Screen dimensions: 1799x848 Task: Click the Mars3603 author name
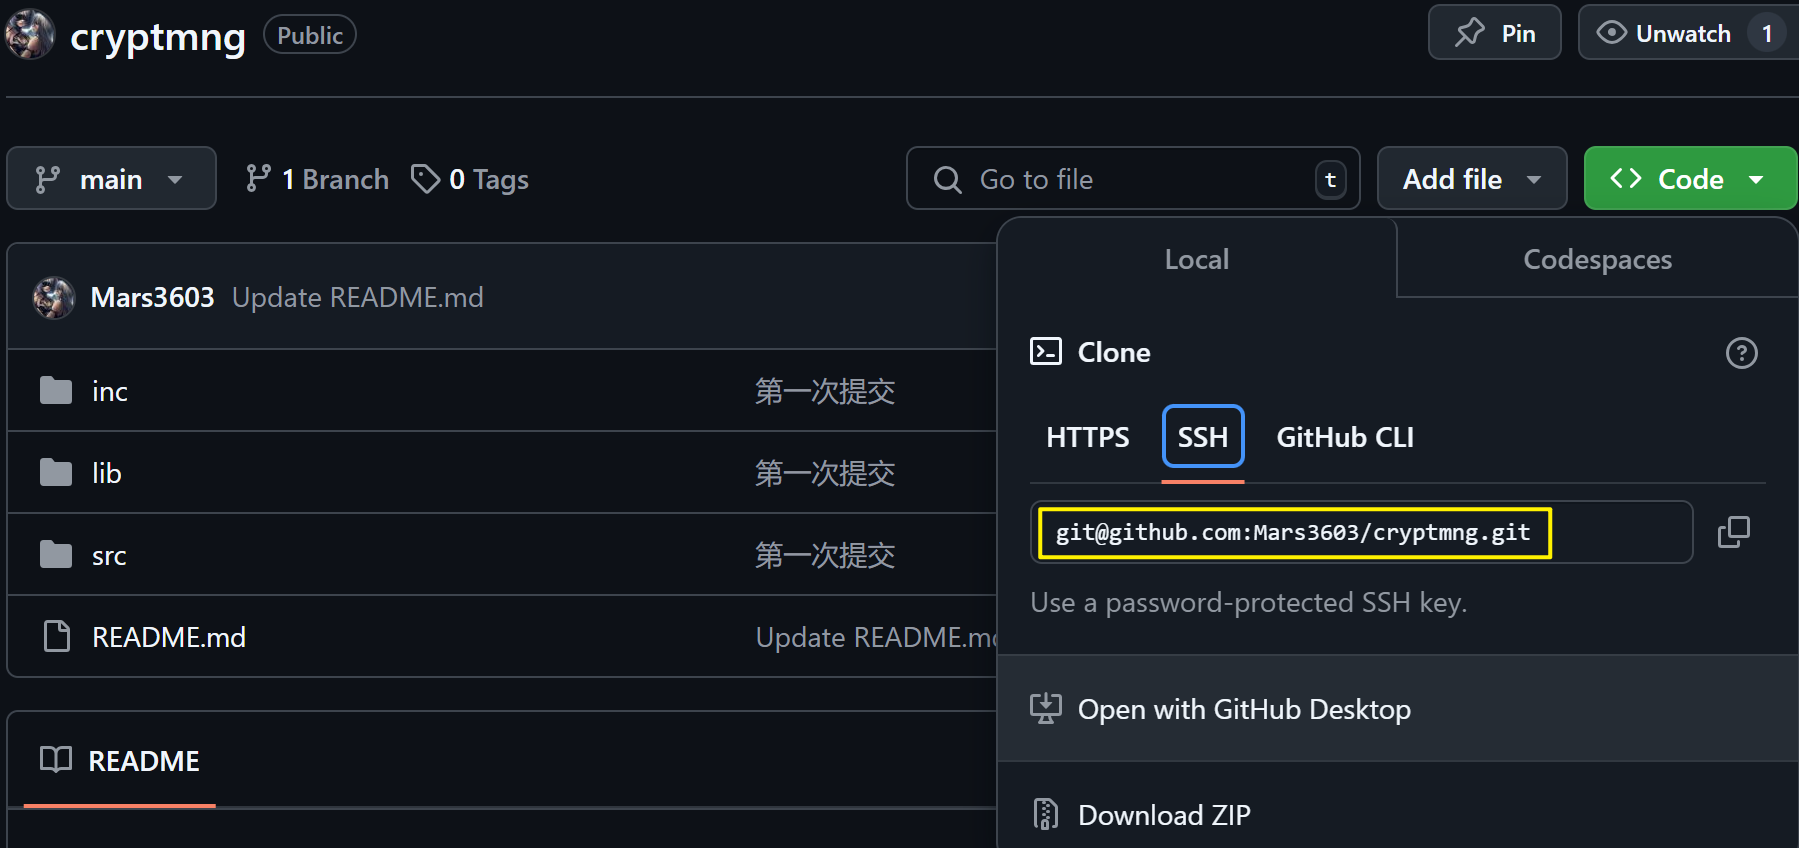coord(152,297)
